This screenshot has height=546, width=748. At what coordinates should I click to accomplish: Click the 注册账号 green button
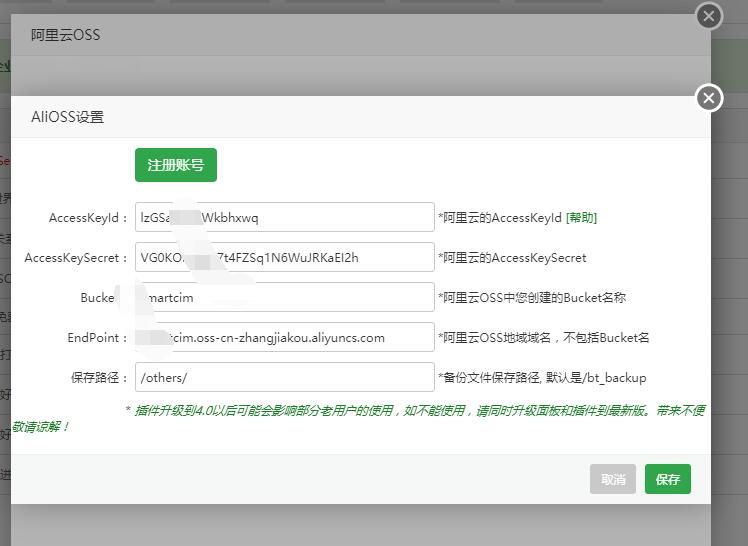tap(176, 165)
